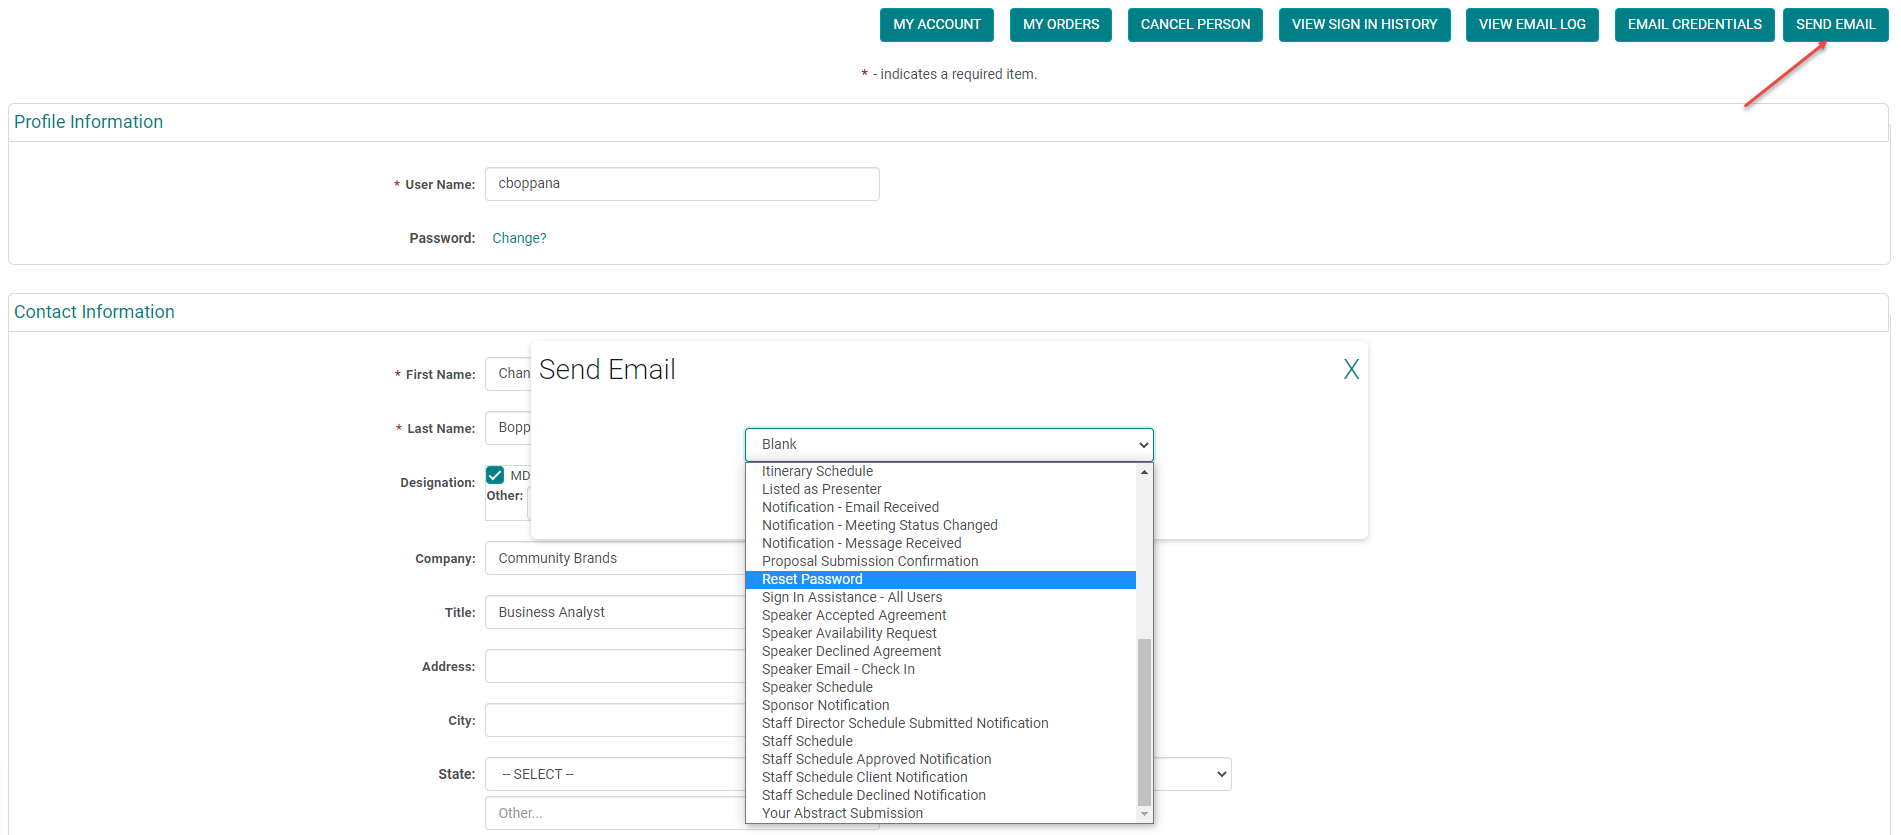Viewport: 1901px width, 835px height.
Task: Click the Cancel Person button
Action: [1194, 25]
